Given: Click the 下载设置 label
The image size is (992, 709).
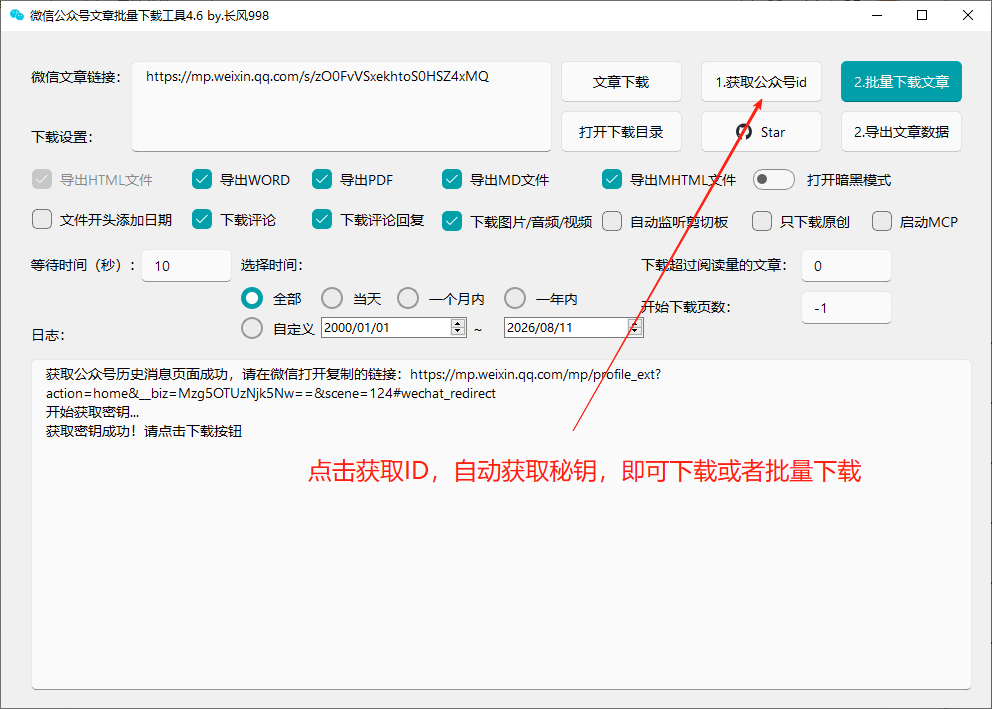Looking at the screenshot, I should click(62, 137).
